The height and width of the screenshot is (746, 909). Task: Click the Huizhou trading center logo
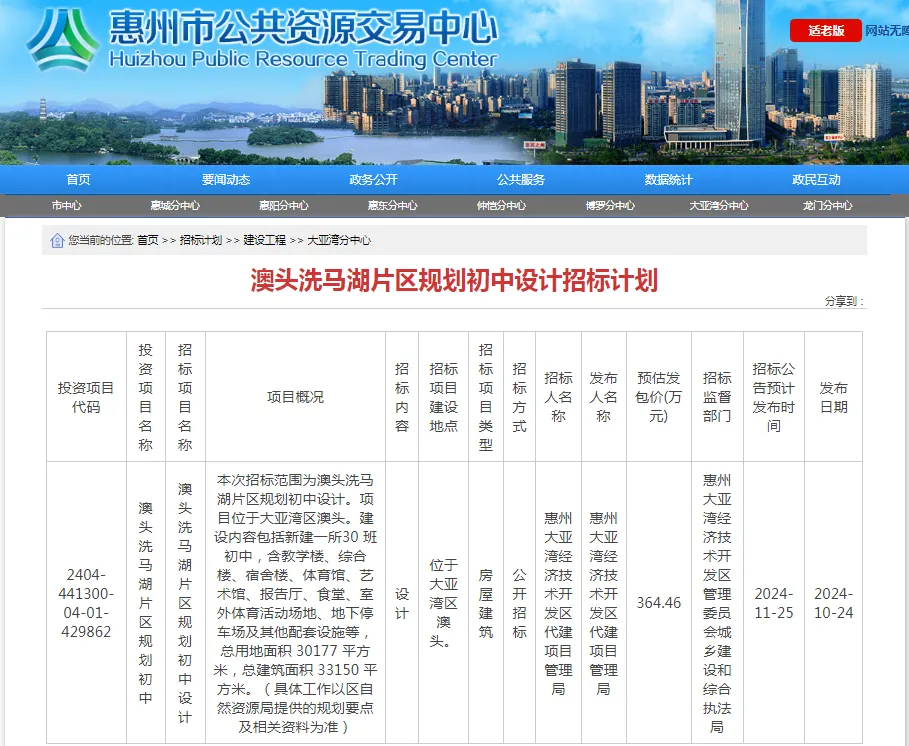[x=62, y=40]
